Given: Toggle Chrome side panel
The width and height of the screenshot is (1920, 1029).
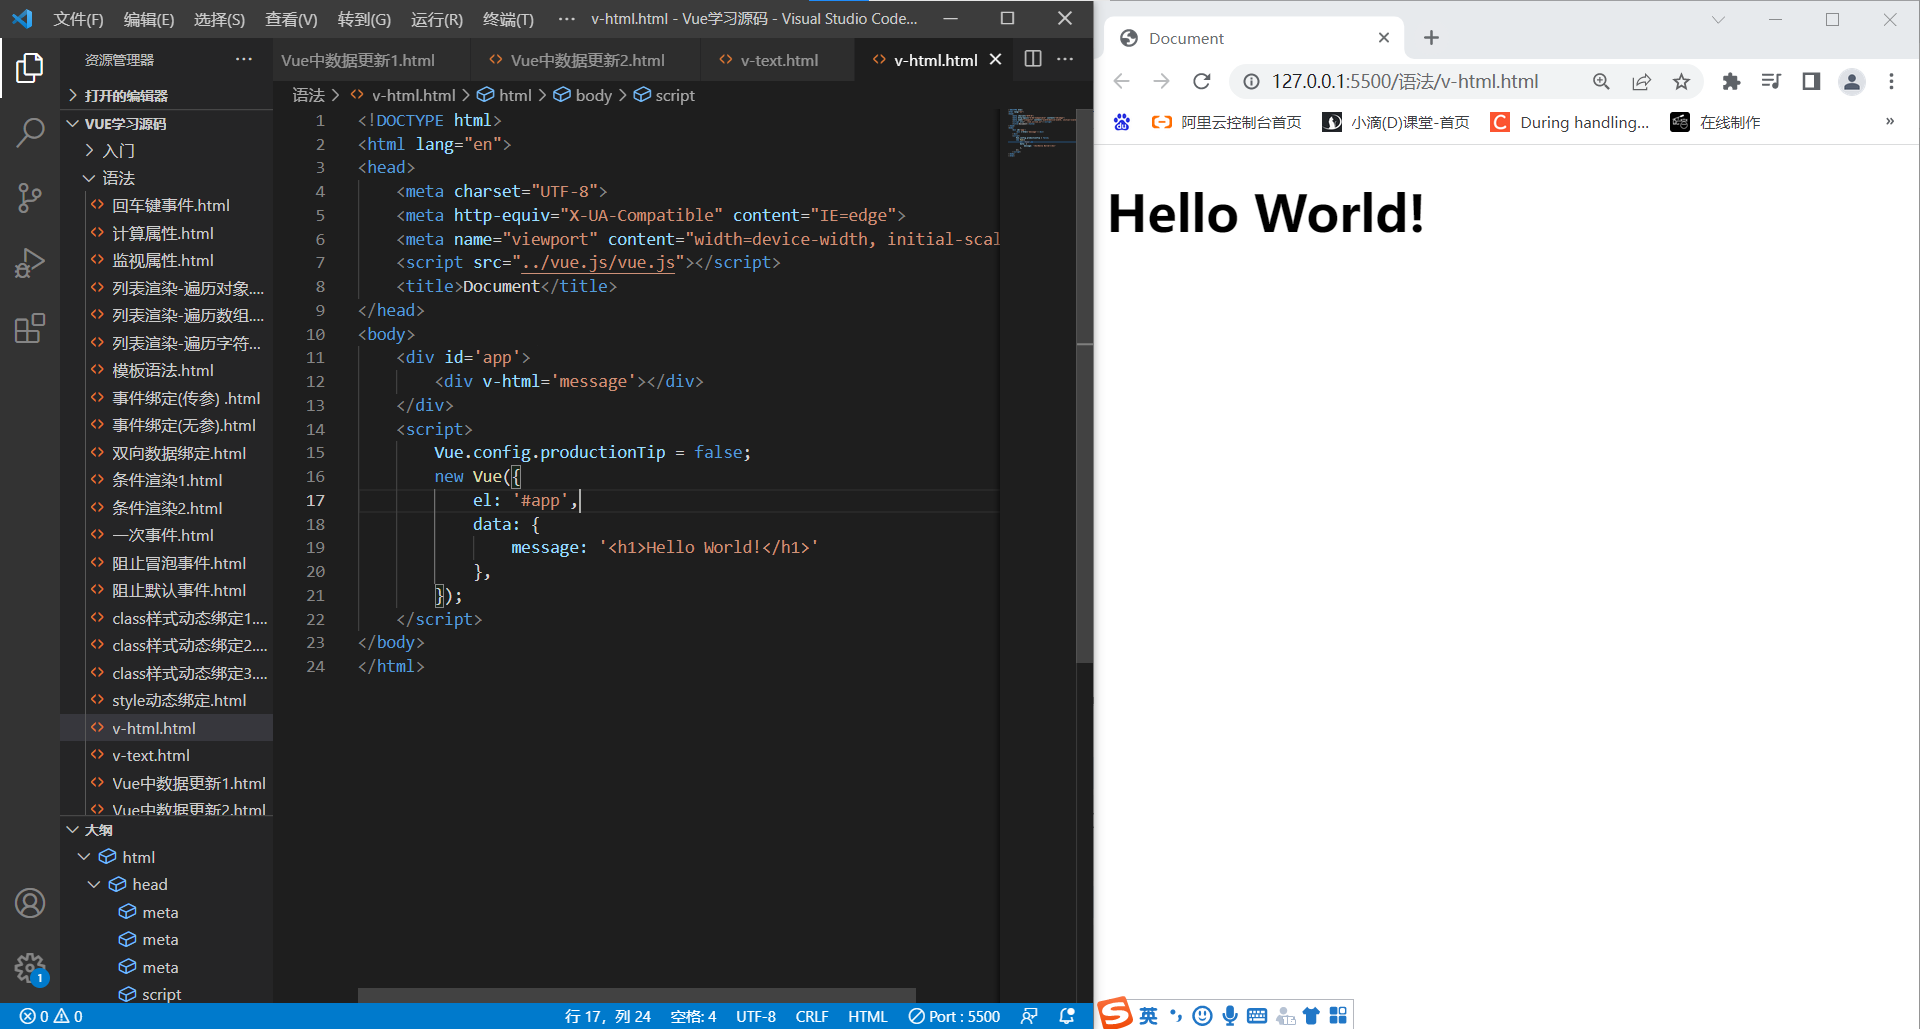Looking at the screenshot, I should [1811, 81].
